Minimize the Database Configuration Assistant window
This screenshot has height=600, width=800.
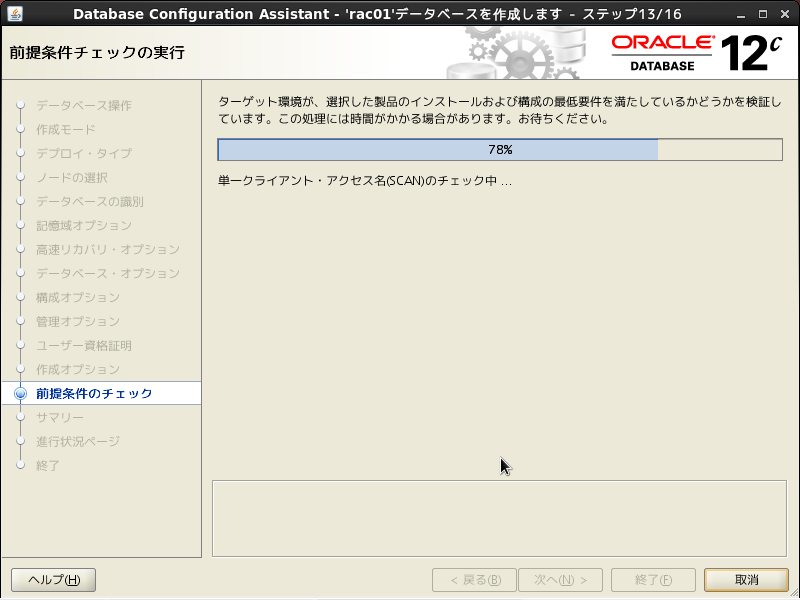(x=741, y=14)
